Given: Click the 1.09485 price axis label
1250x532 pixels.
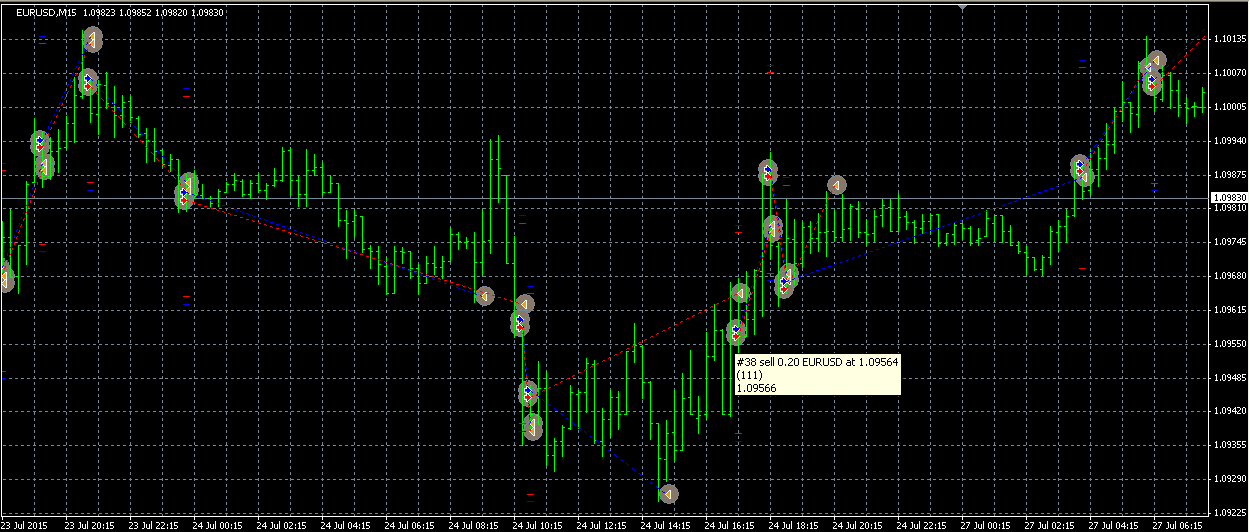Looking at the screenshot, I should (1228, 378).
